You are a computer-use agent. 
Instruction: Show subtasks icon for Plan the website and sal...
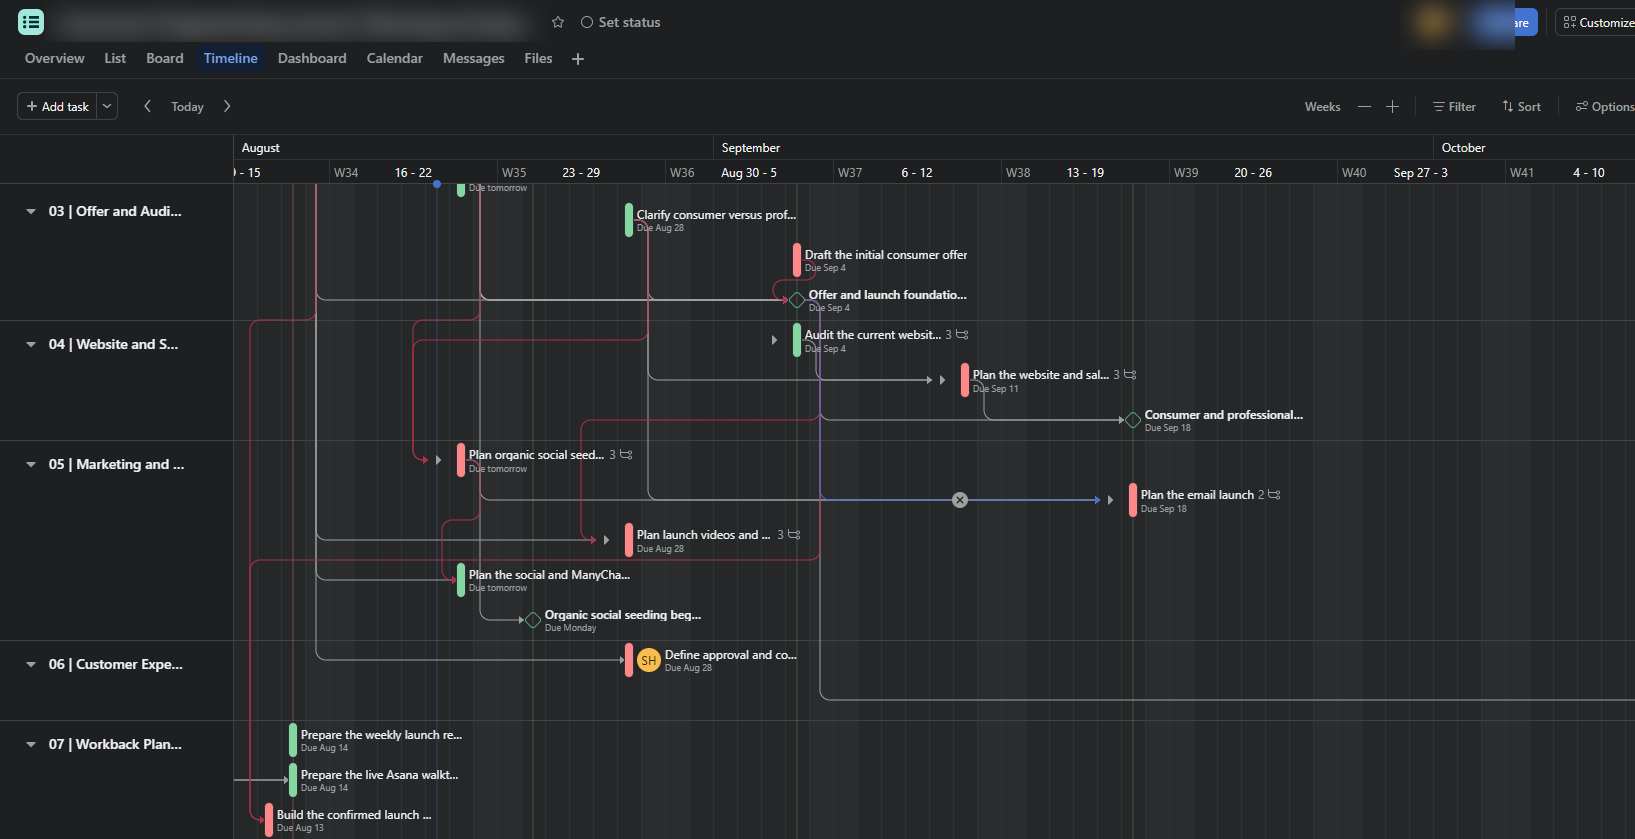(x=1130, y=375)
